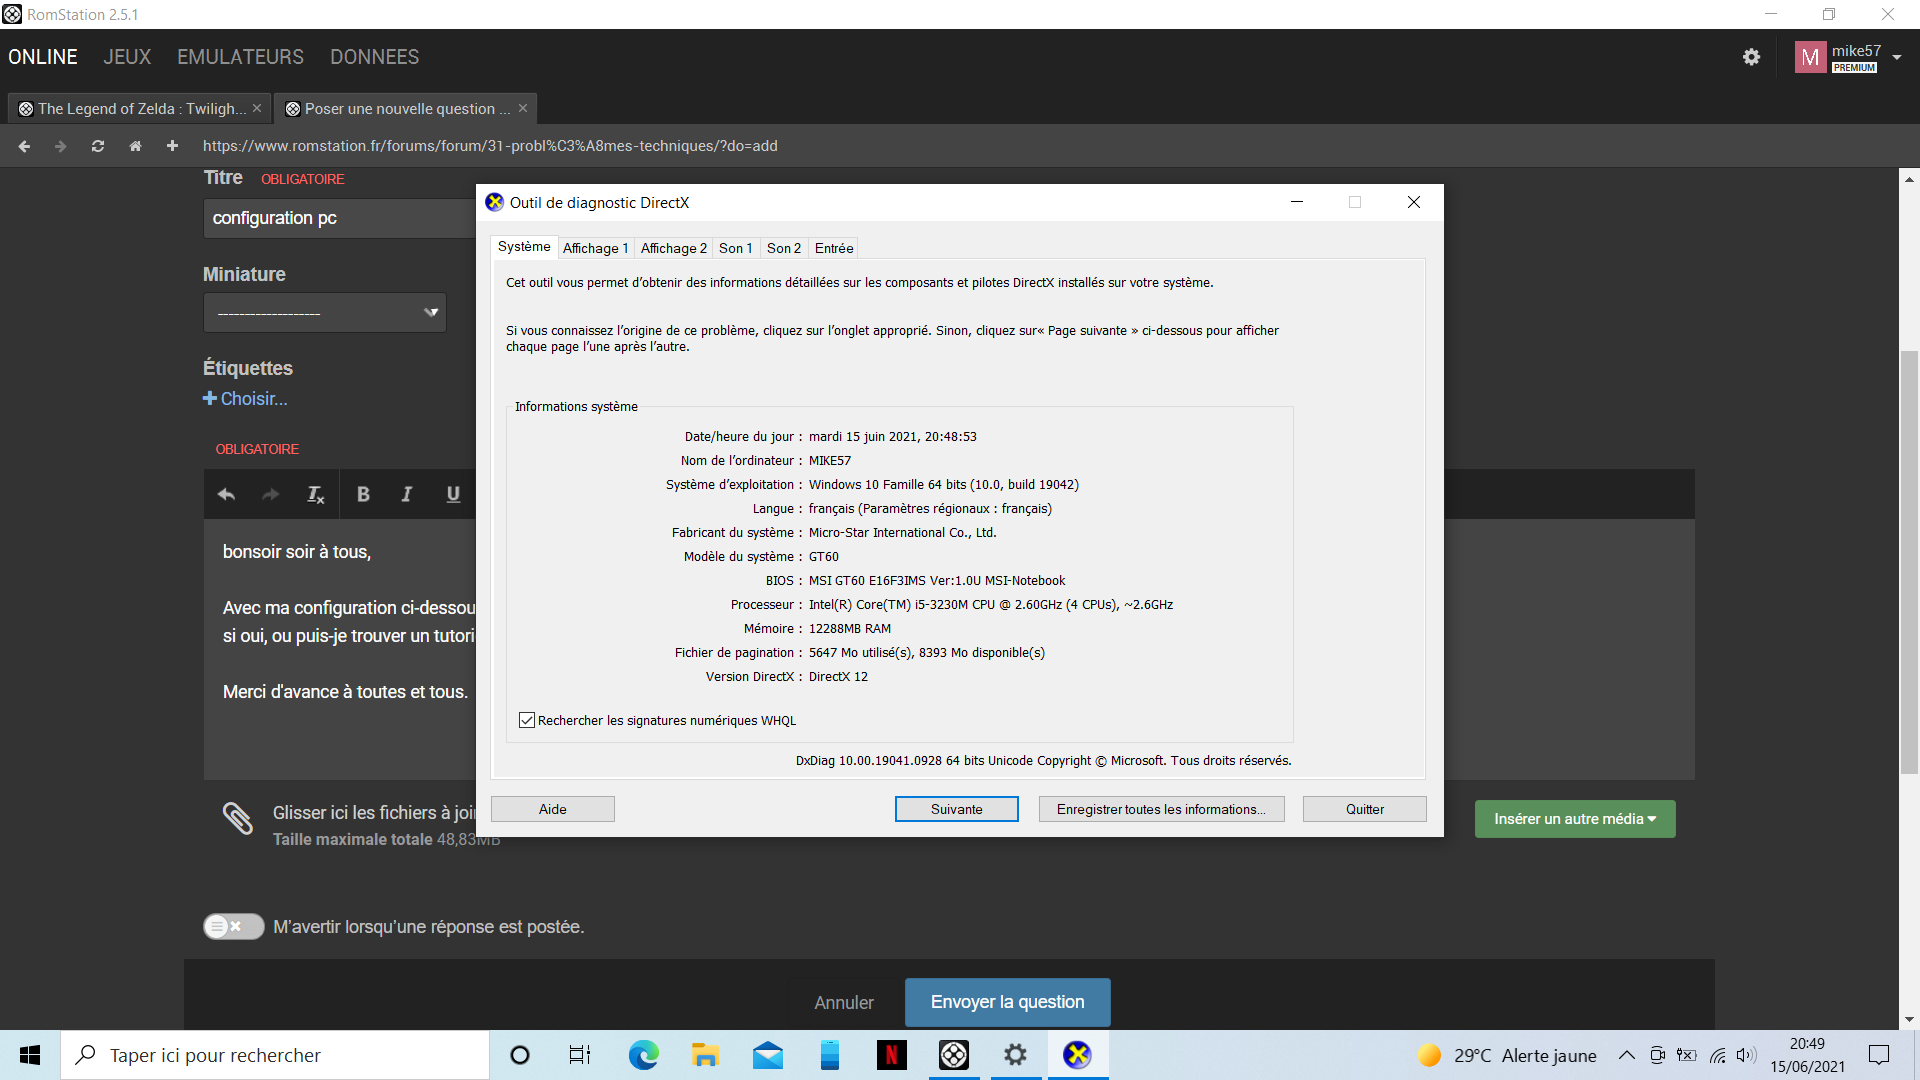Screen dimensions: 1920x1080
Task: Click the Suivante button
Action: [x=956, y=809]
